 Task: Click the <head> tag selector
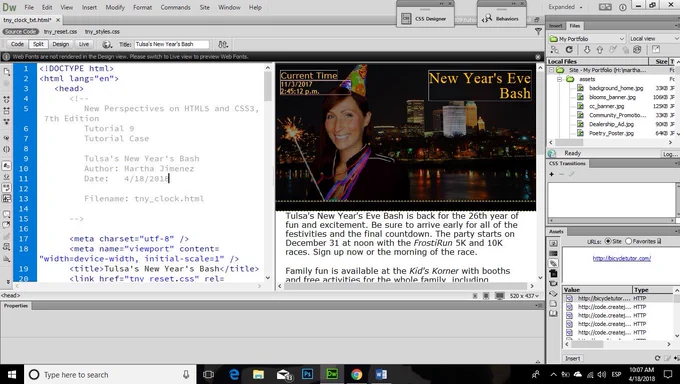tap(10, 295)
